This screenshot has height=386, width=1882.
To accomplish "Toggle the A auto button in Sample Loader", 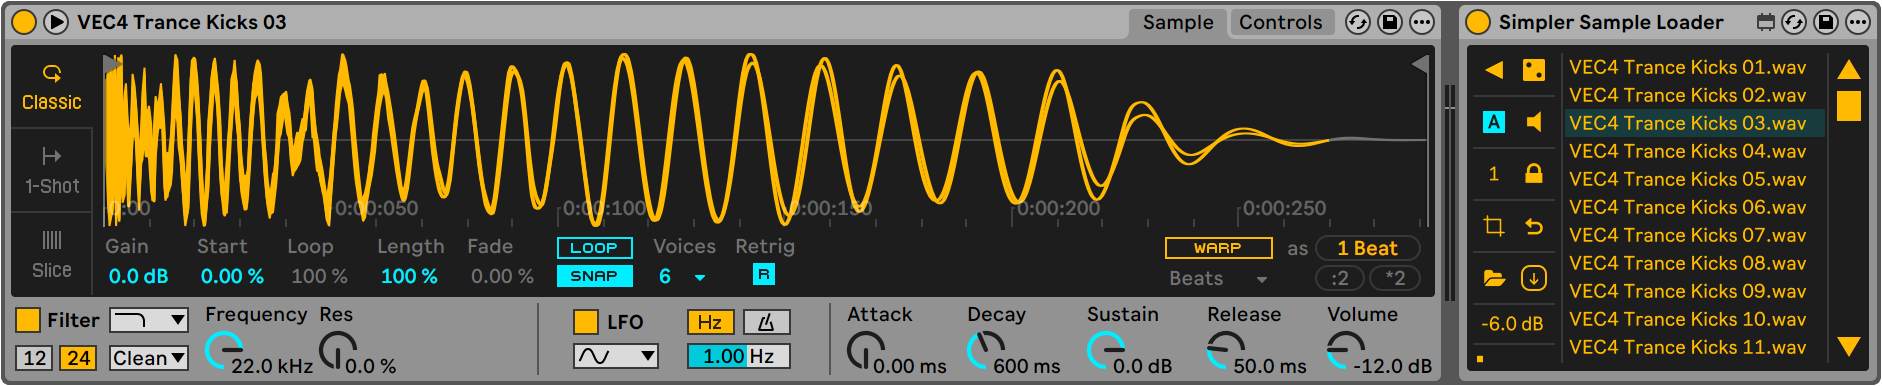I will tap(1494, 122).
